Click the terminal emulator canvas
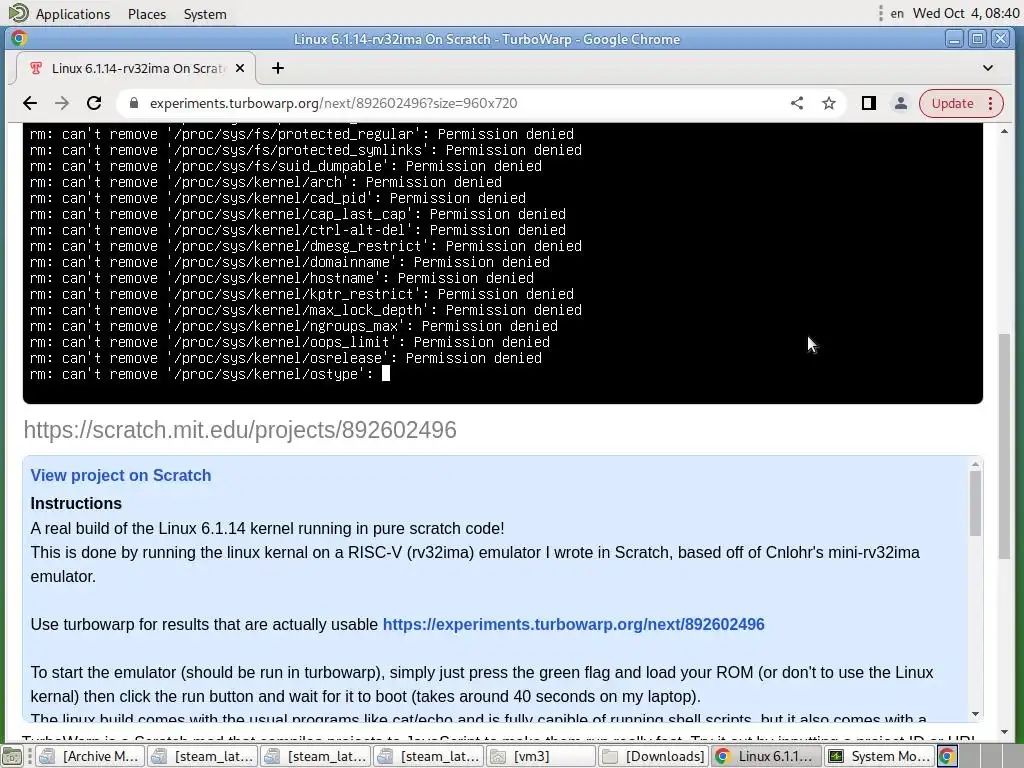1024x768 pixels. [503, 263]
